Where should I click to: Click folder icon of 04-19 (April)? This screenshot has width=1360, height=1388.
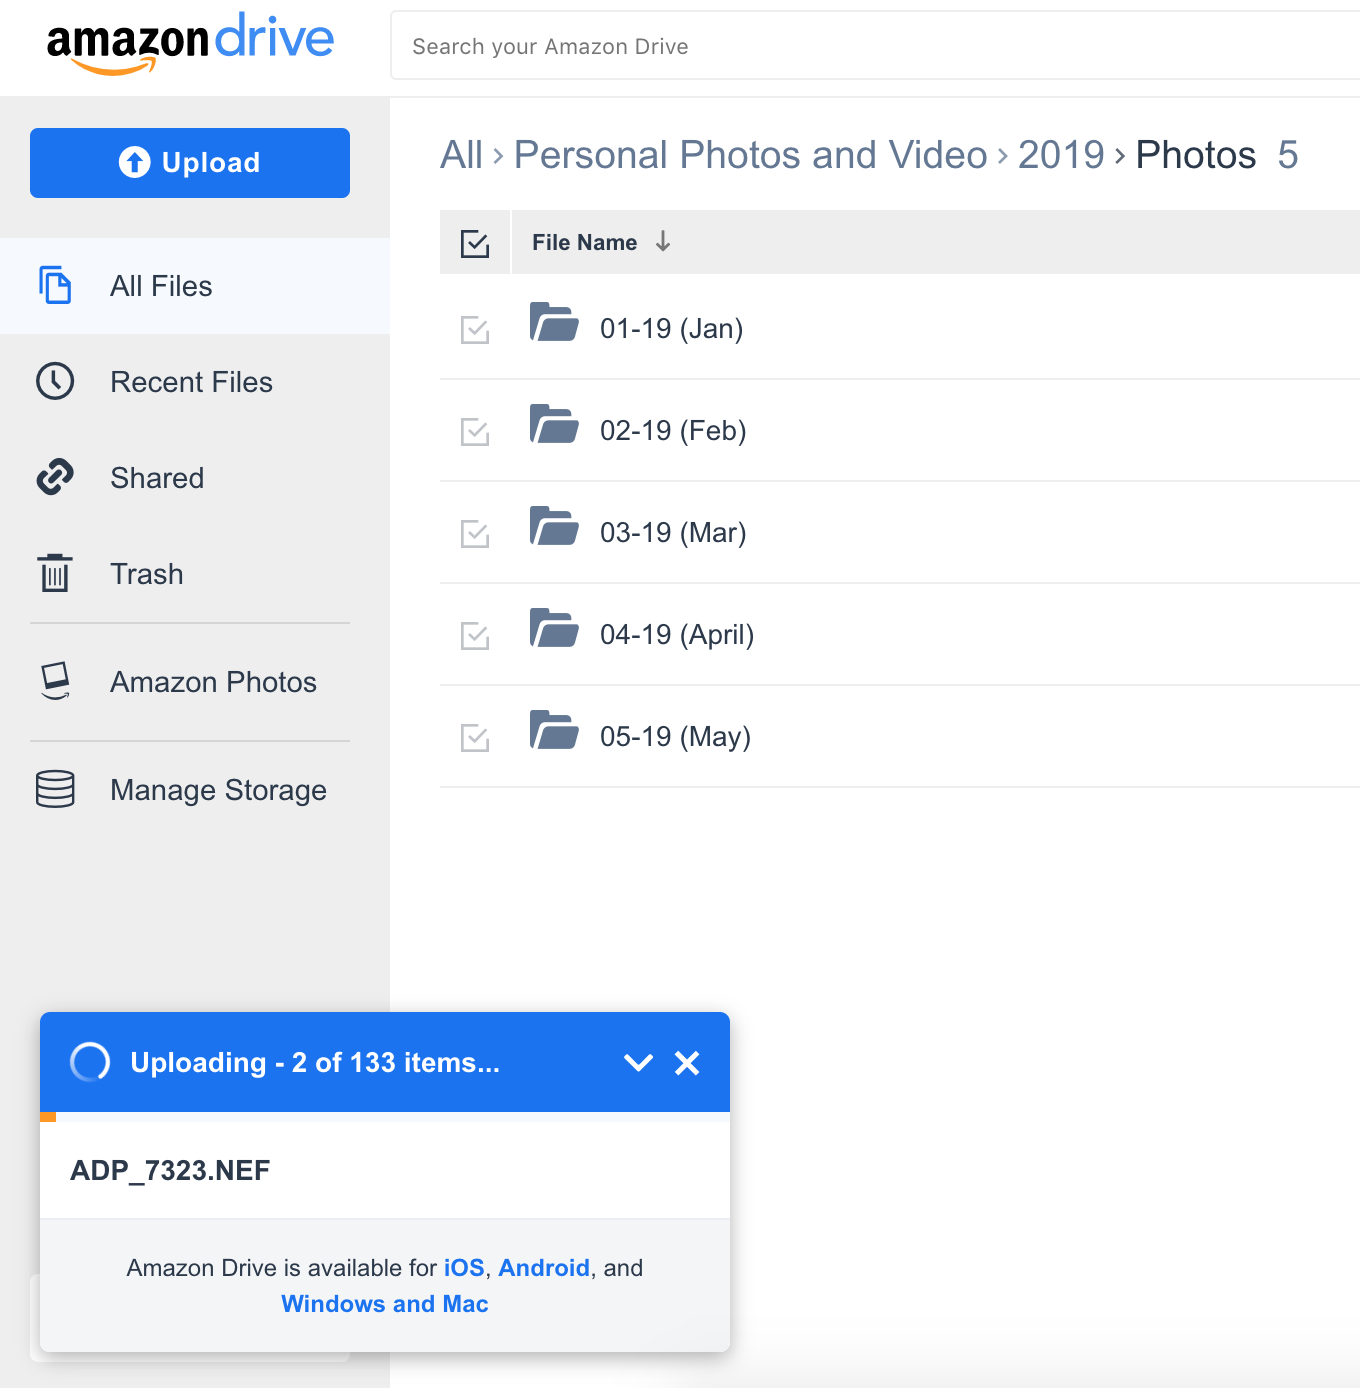pyautogui.click(x=554, y=628)
